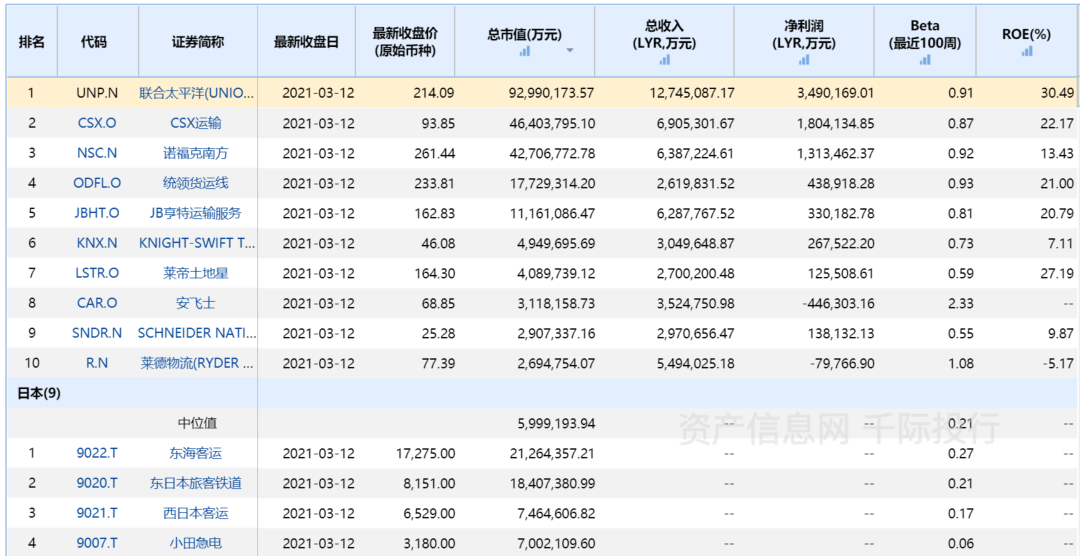
Task: Open stock code 9007.T
Action: (x=98, y=544)
